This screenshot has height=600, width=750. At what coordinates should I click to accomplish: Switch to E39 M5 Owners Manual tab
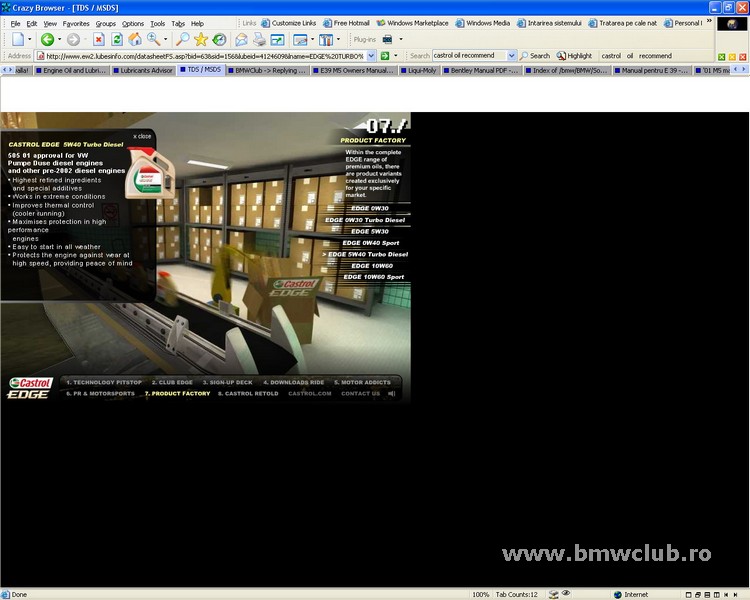click(x=353, y=70)
